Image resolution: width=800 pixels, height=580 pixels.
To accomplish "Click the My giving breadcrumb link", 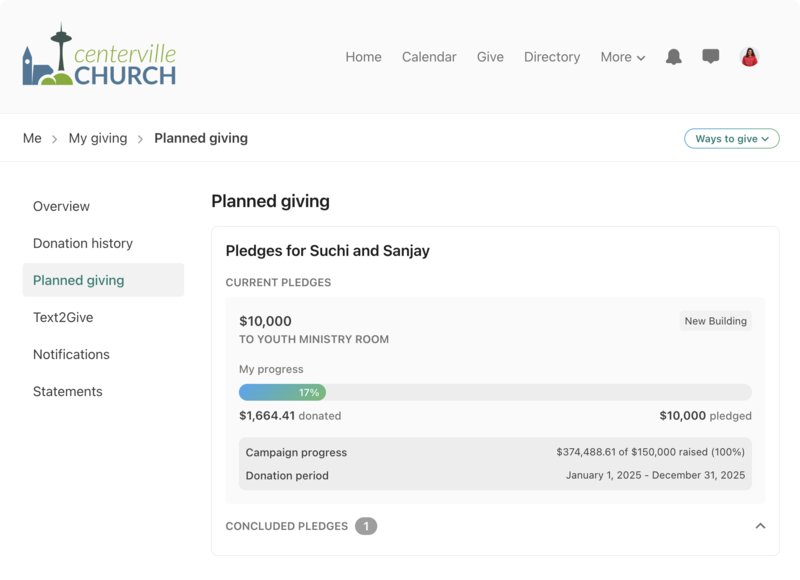I will point(98,139).
